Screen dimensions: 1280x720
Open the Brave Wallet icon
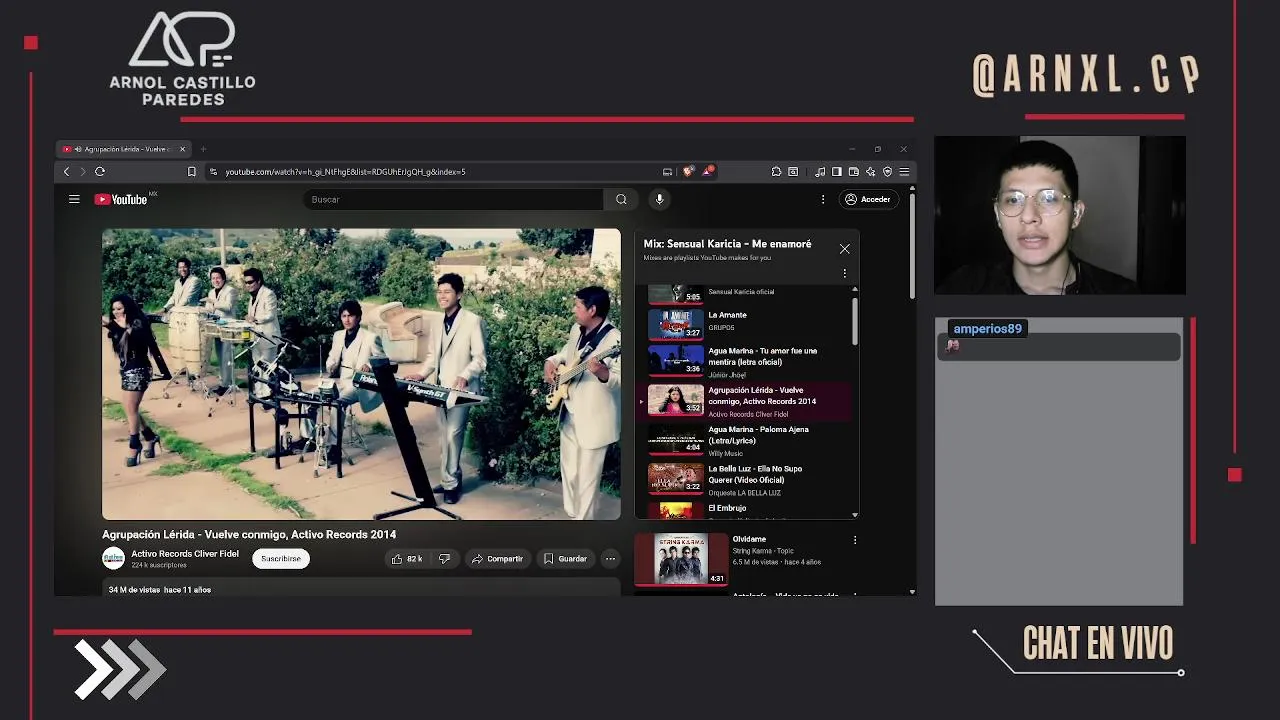coord(853,172)
